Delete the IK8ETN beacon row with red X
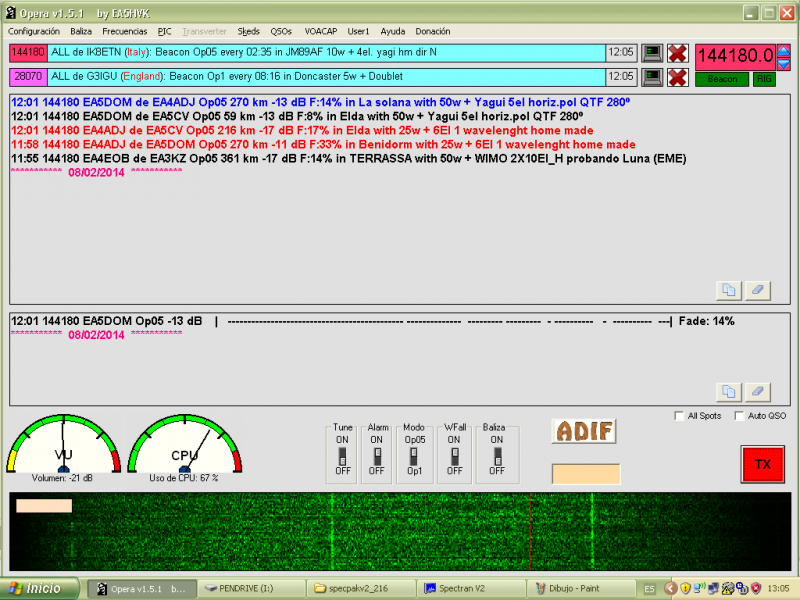Screen dimensions: 800x600 point(678,53)
